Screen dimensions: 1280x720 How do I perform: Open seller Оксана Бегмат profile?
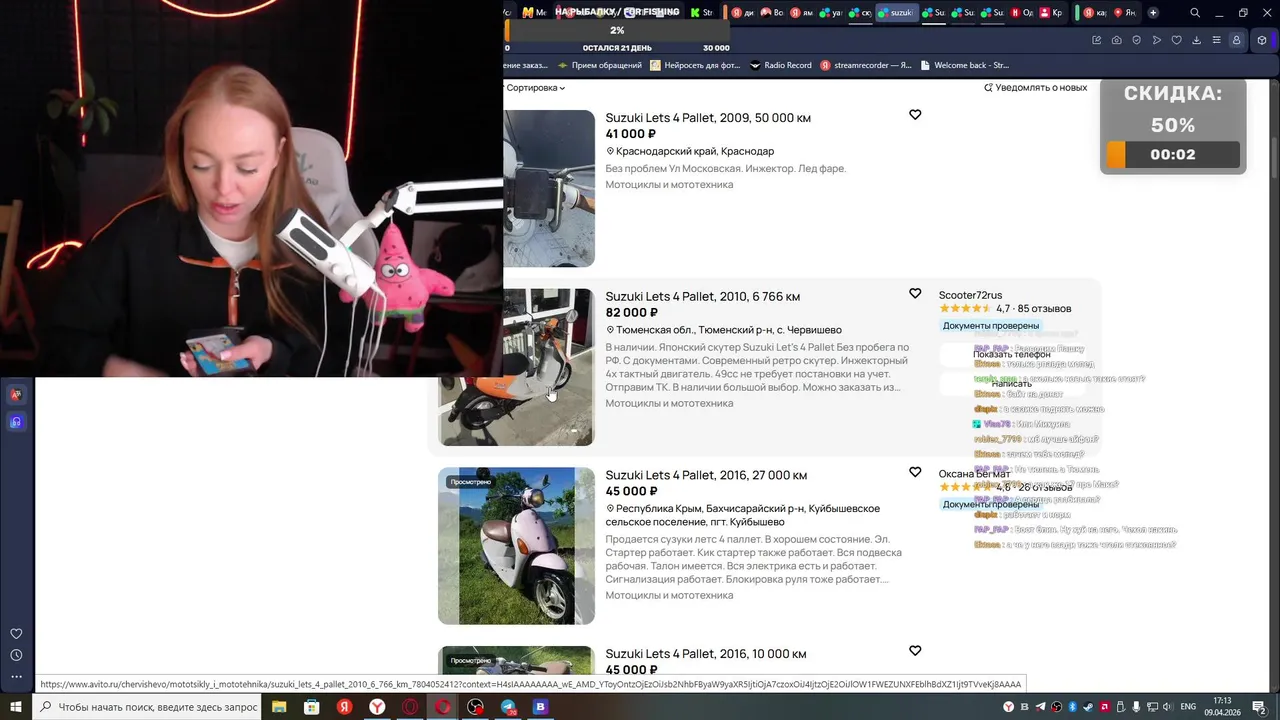point(974,474)
